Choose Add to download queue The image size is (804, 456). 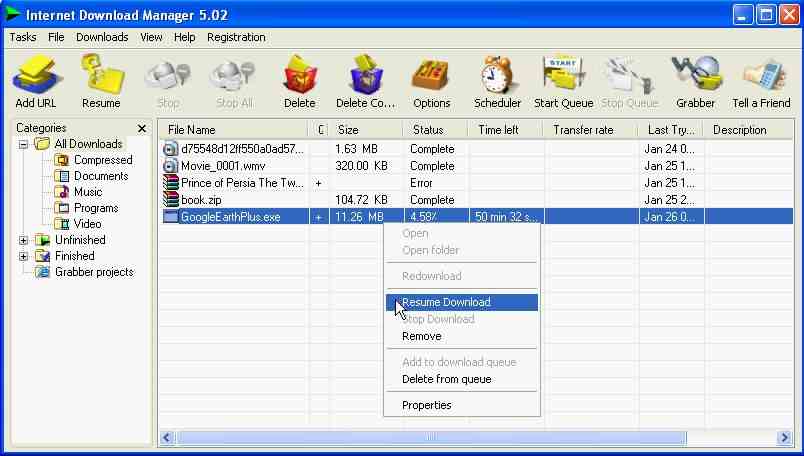pyautogui.click(x=462, y=362)
